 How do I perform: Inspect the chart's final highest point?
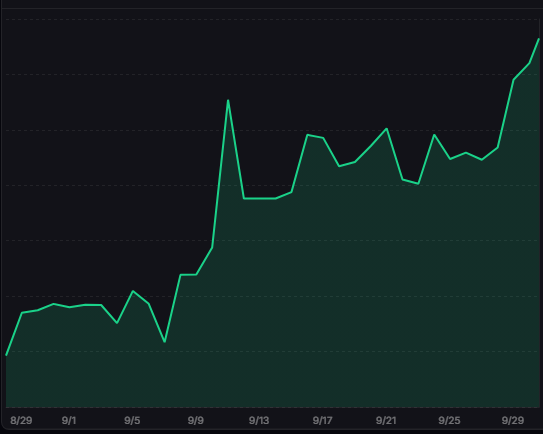pos(538,39)
